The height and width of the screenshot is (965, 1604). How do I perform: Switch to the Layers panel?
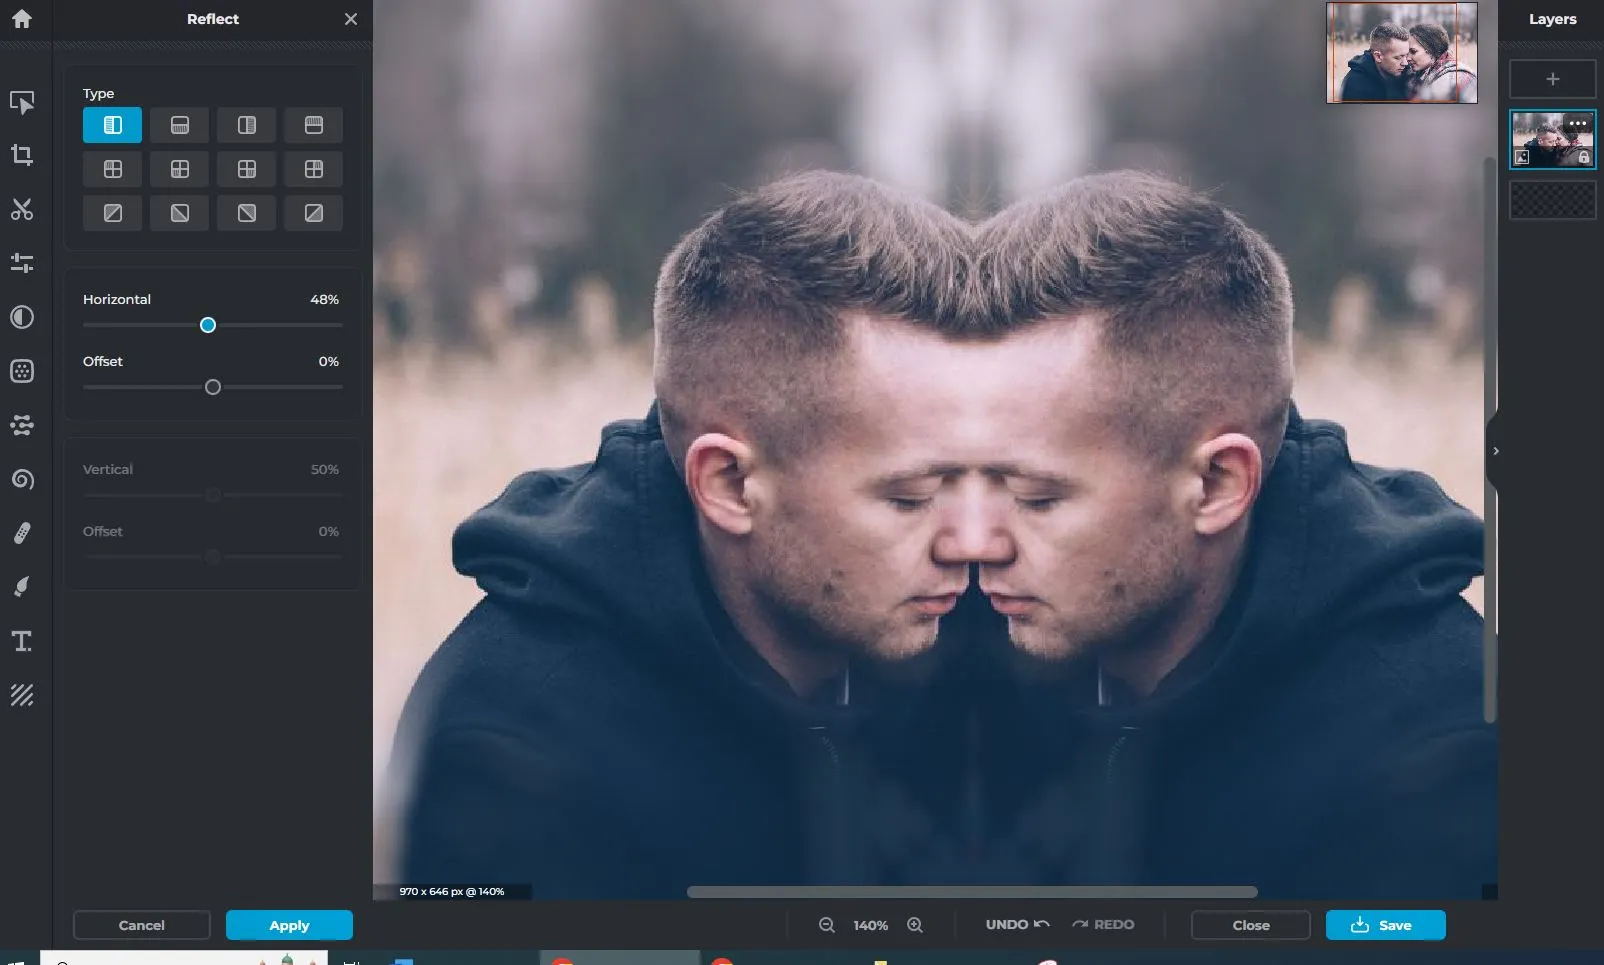point(1552,19)
